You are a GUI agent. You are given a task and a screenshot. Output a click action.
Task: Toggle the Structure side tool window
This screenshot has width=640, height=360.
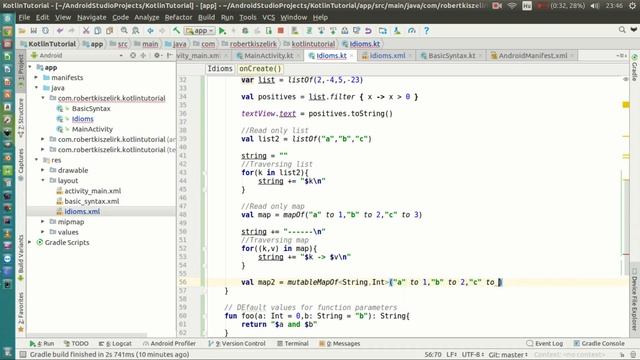21,118
